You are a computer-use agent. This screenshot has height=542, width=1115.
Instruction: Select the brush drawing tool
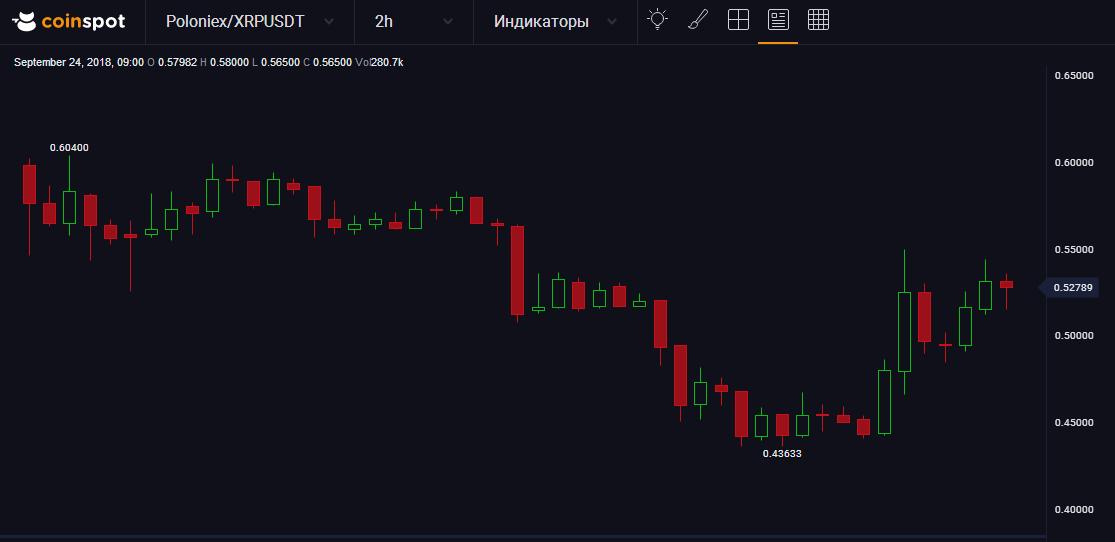(698, 20)
